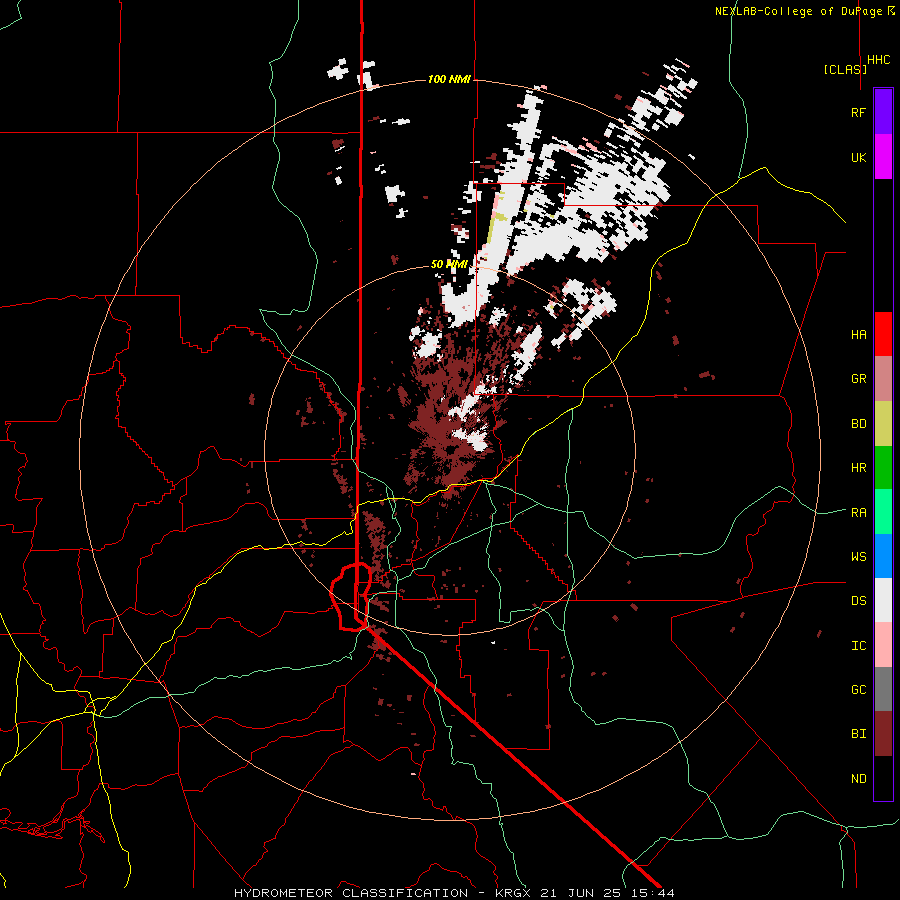The width and height of the screenshot is (900, 900).
Task: Click the DS white legend swatch
Action: point(883,600)
